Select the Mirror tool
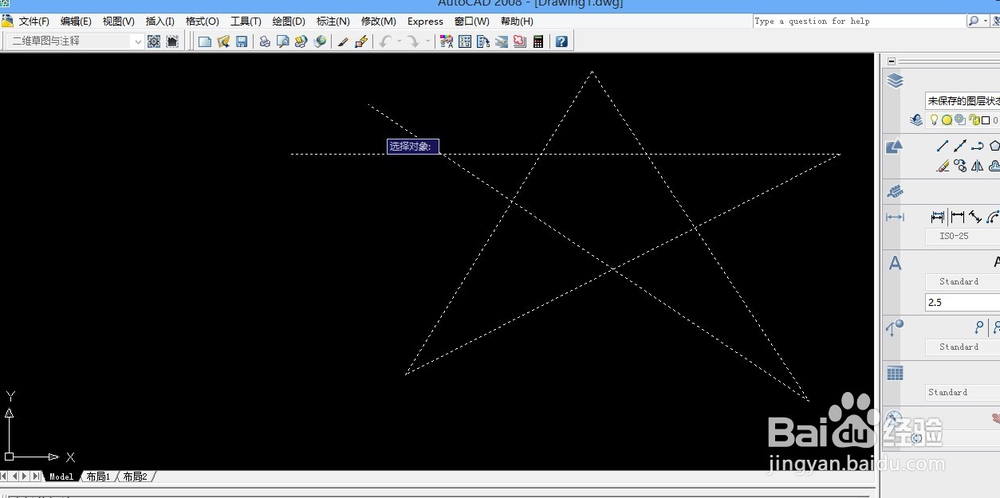The width and height of the screenshot is (1000, 498). click(977, 166)
